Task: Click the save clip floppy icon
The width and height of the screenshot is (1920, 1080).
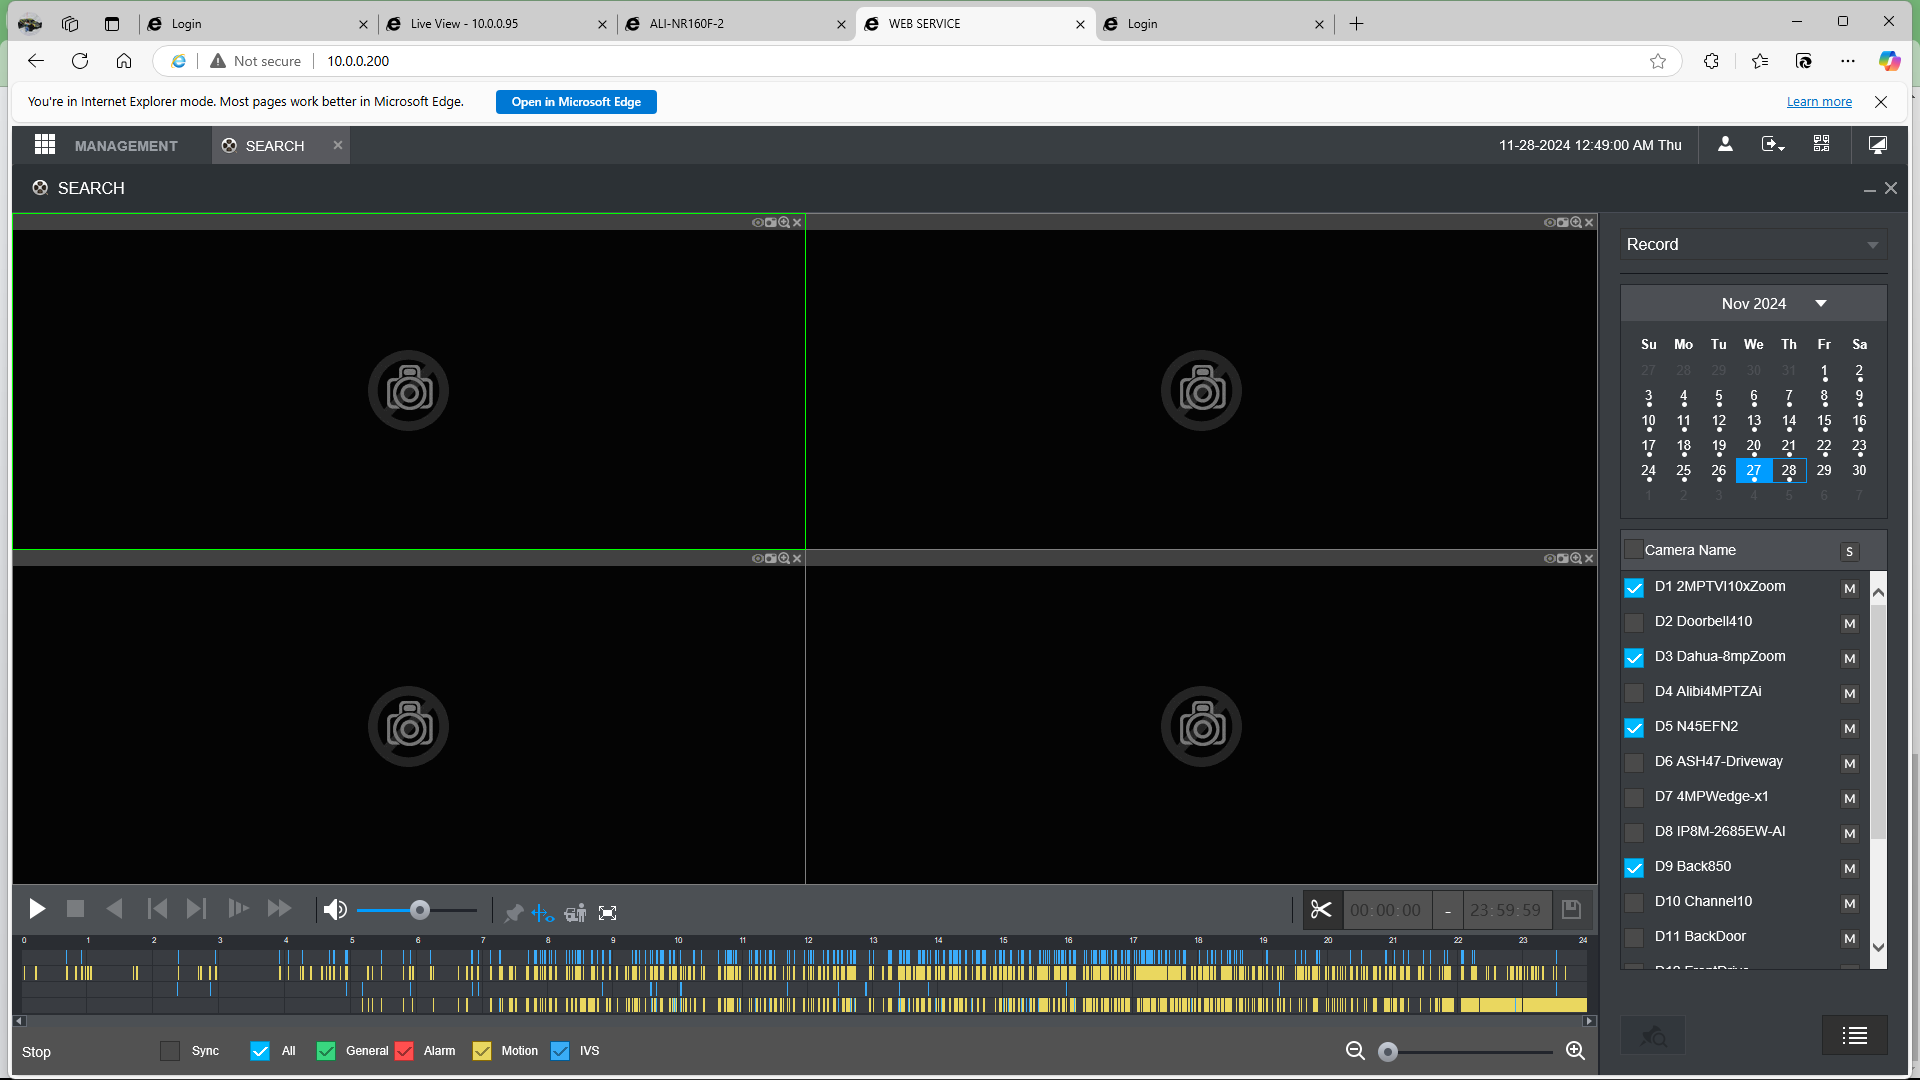Action: coord(1571,910)
